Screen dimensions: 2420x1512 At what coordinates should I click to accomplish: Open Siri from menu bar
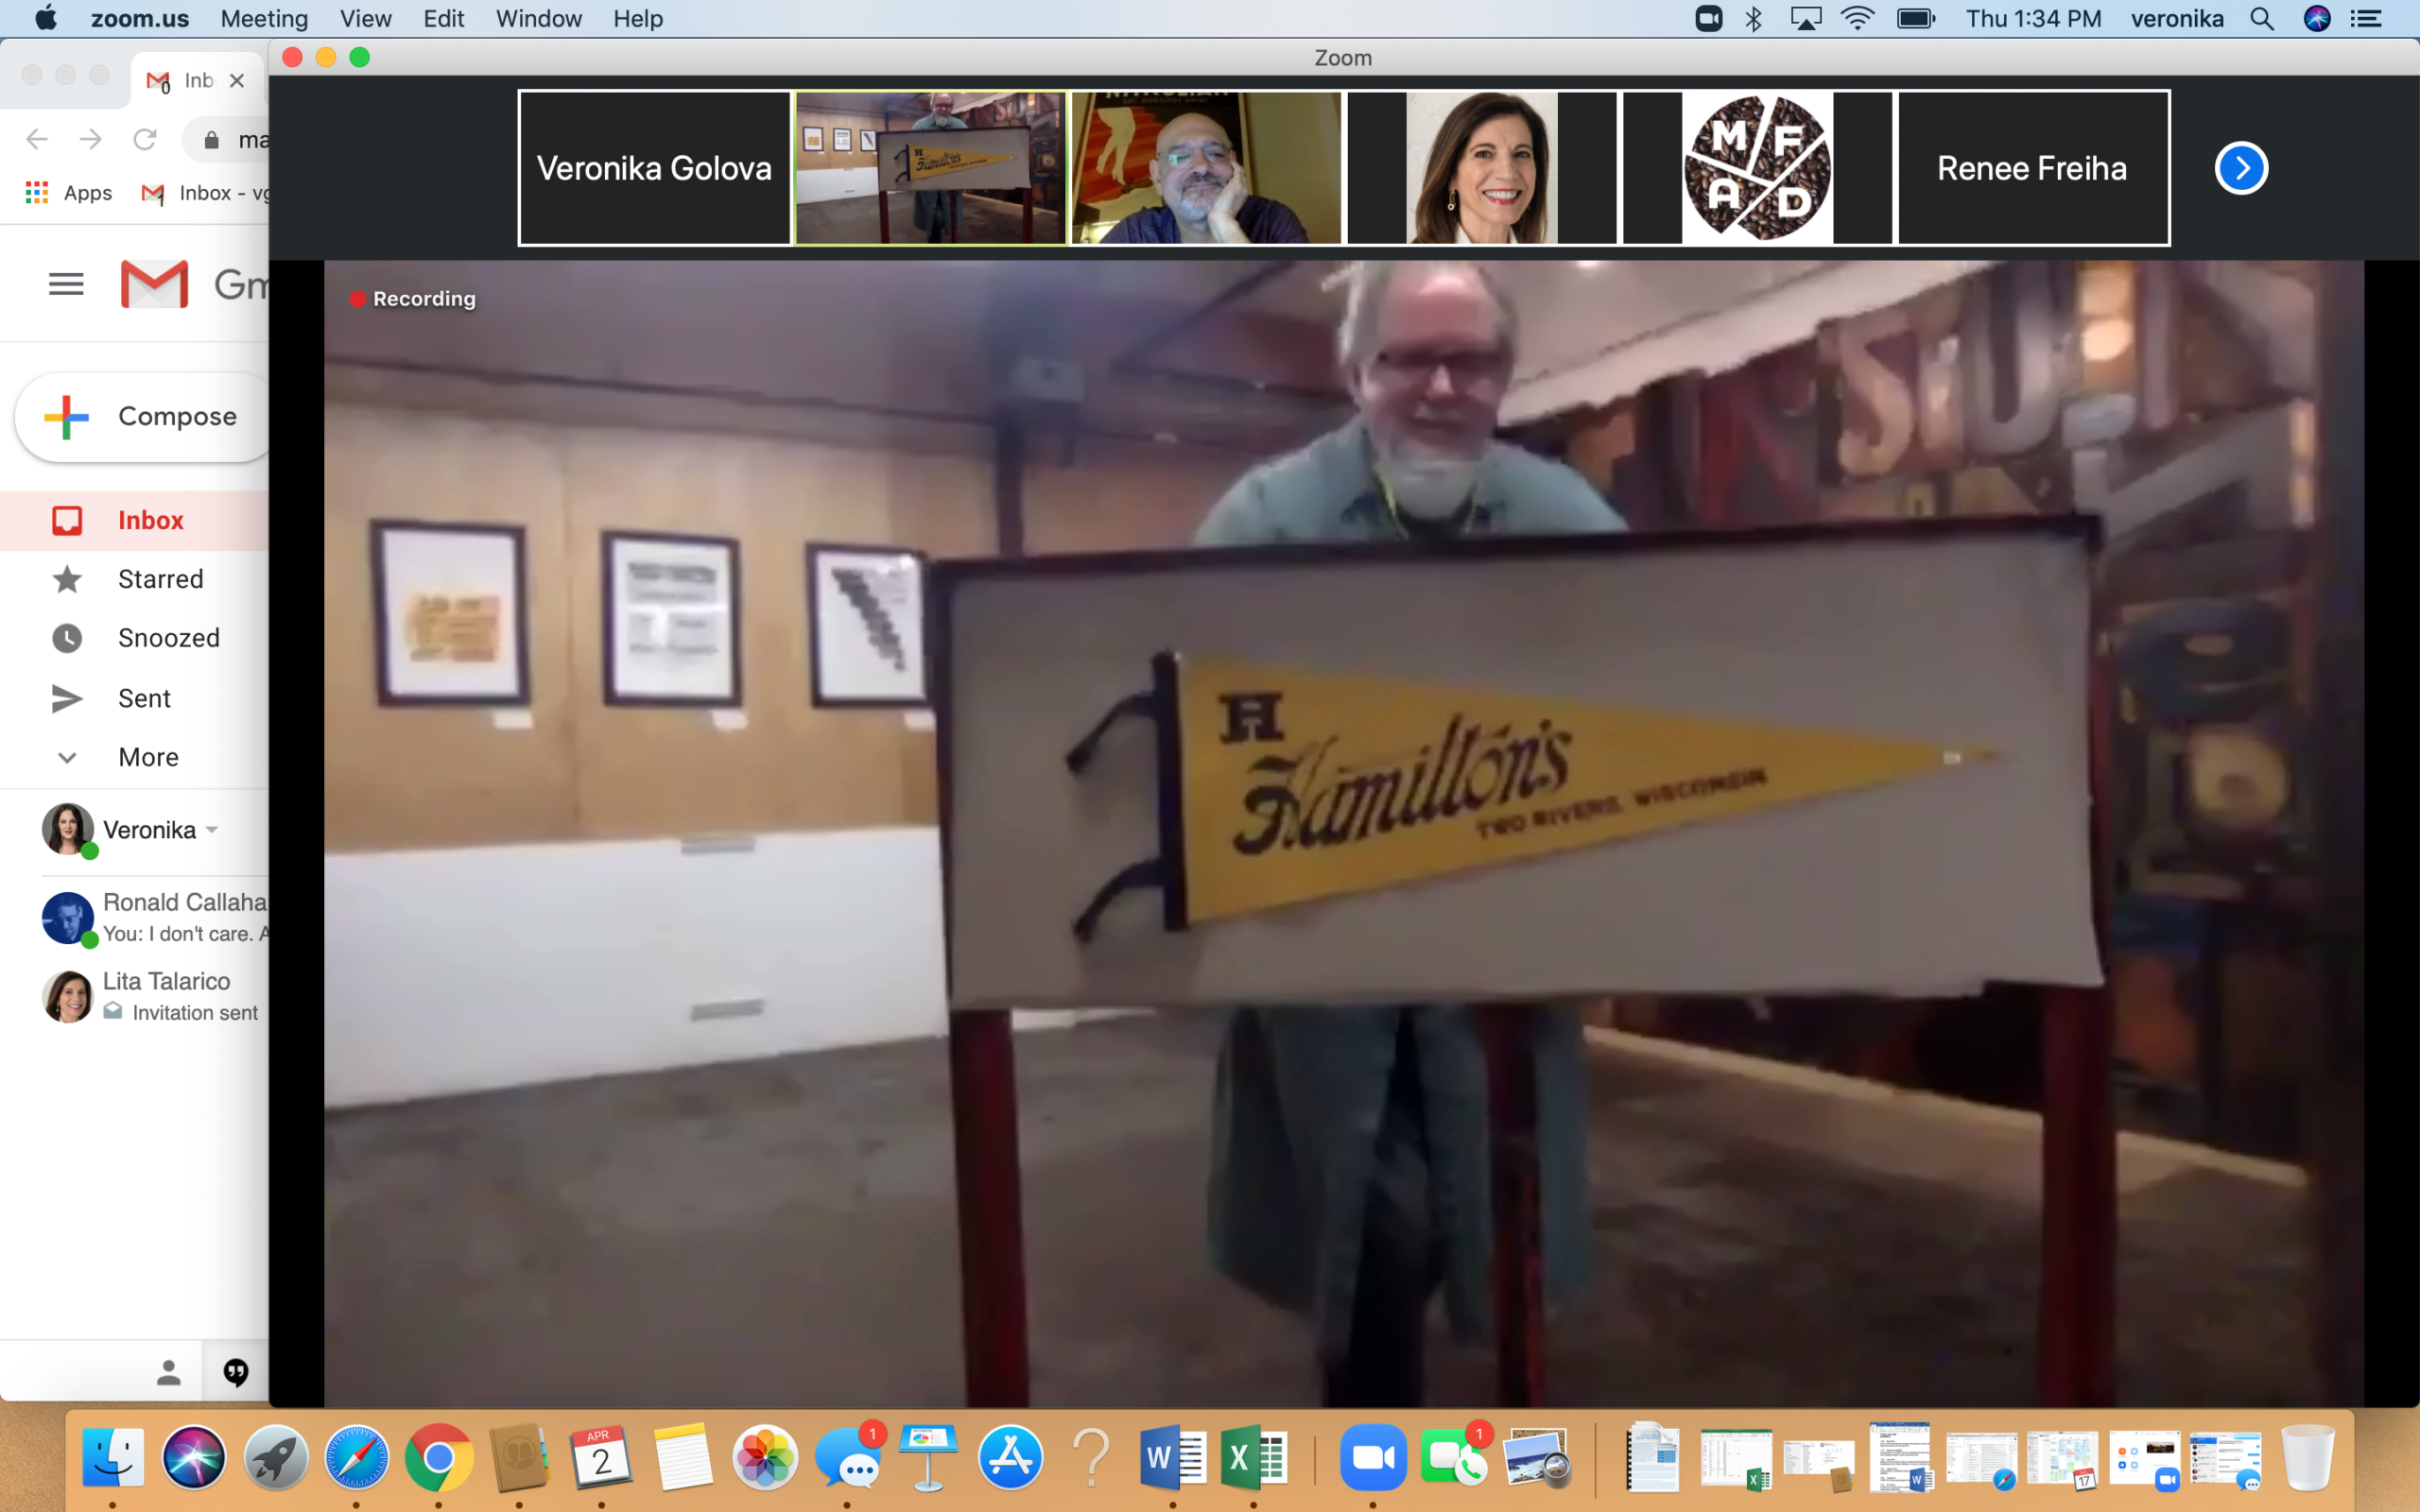(2317, 18)
